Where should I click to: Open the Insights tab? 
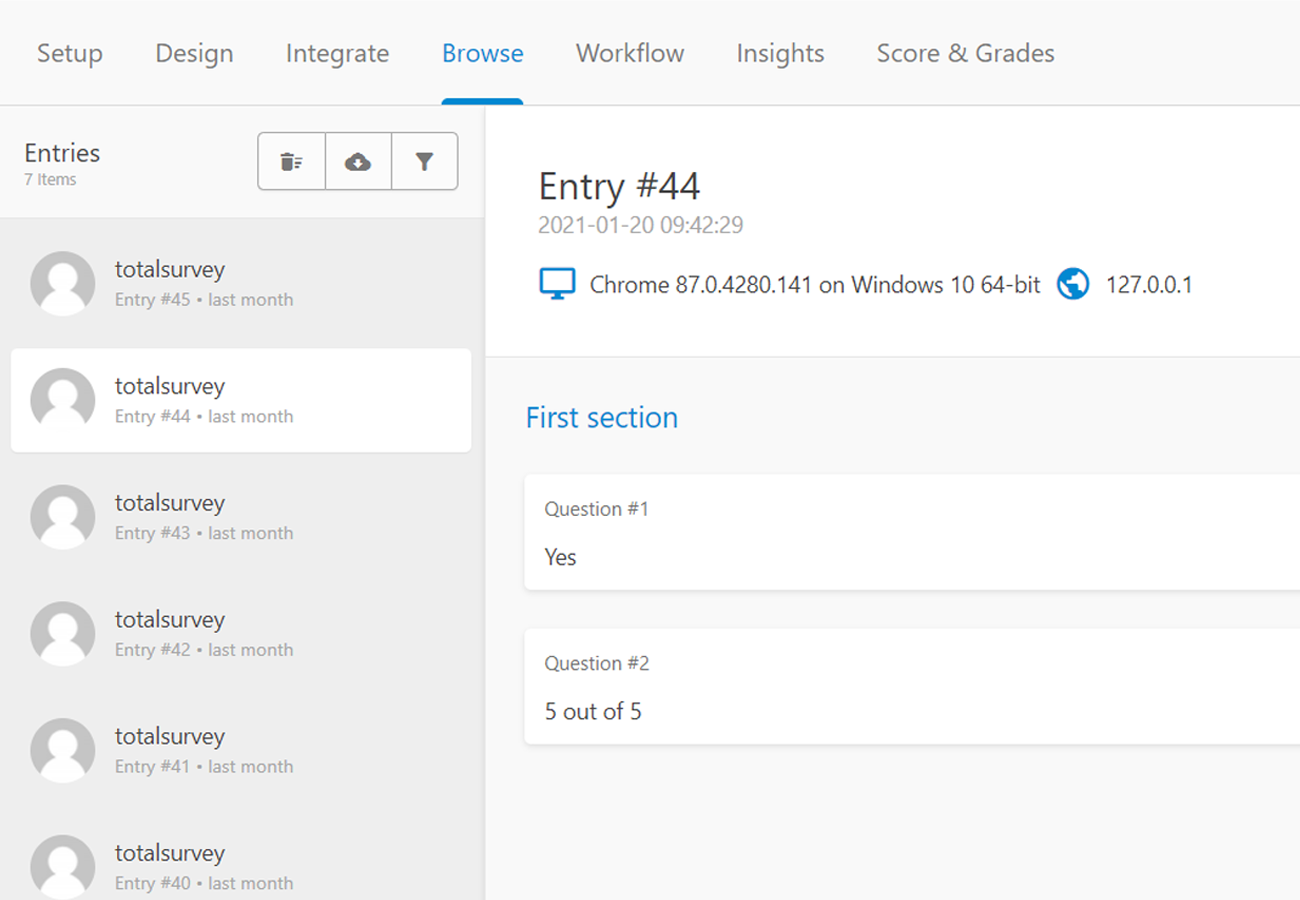[x=780, y=53]
